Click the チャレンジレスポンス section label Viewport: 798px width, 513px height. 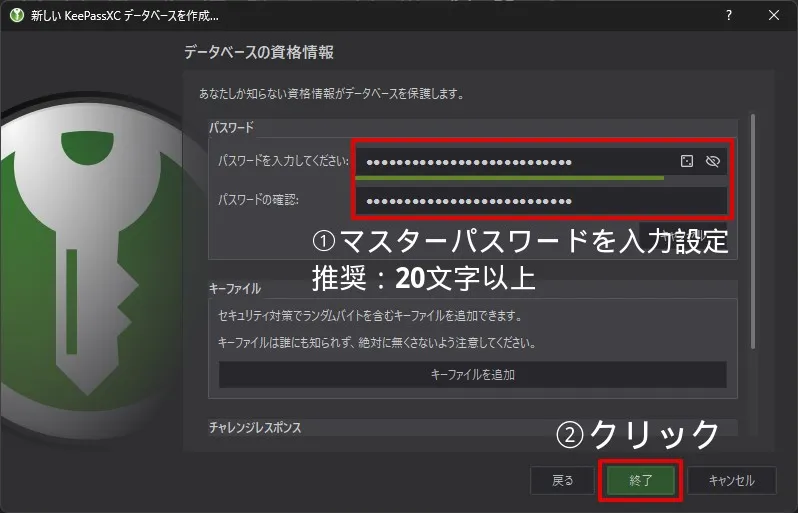coord(255,428)
